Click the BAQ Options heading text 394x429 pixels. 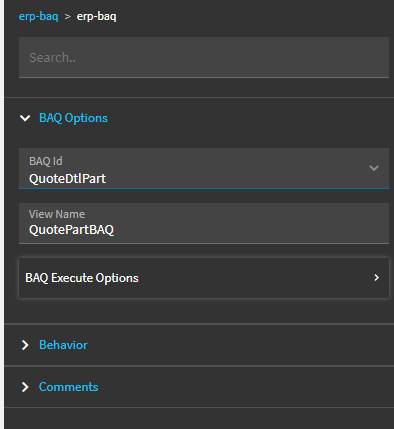[x=73, y=118]
